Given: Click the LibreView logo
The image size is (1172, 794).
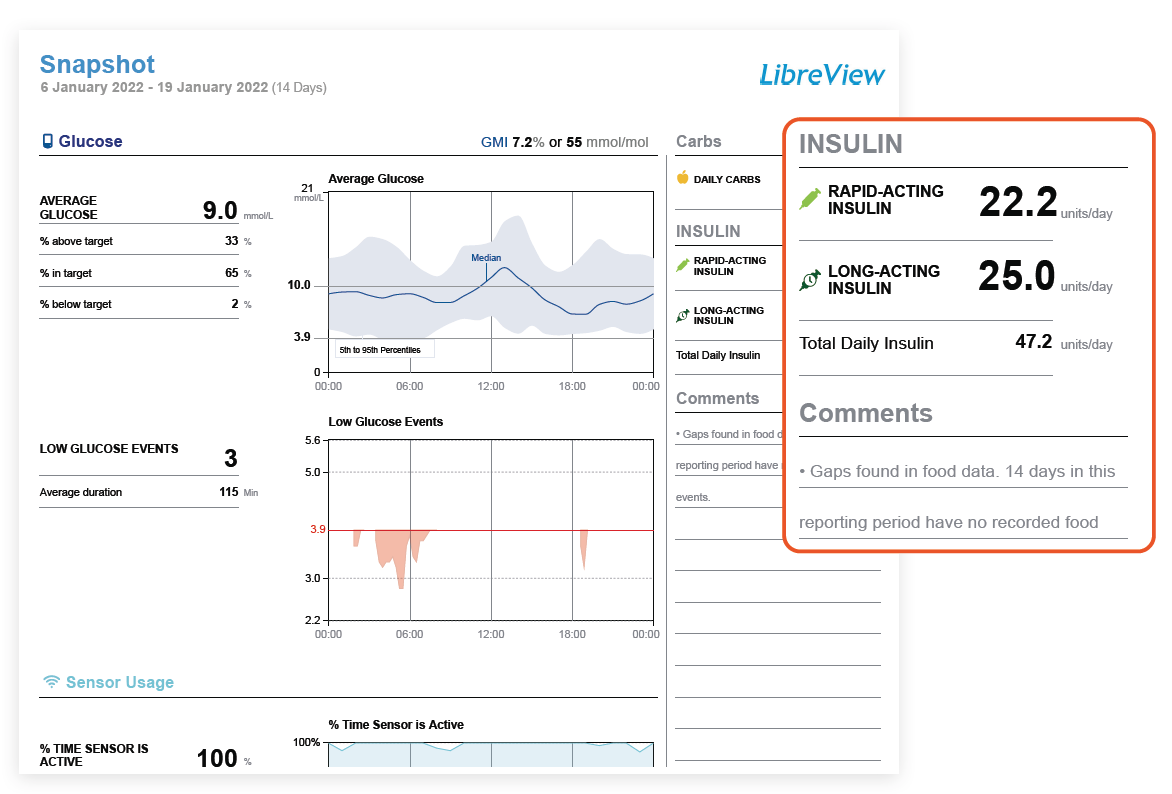Looking at the screenshot, I should 821,75.
